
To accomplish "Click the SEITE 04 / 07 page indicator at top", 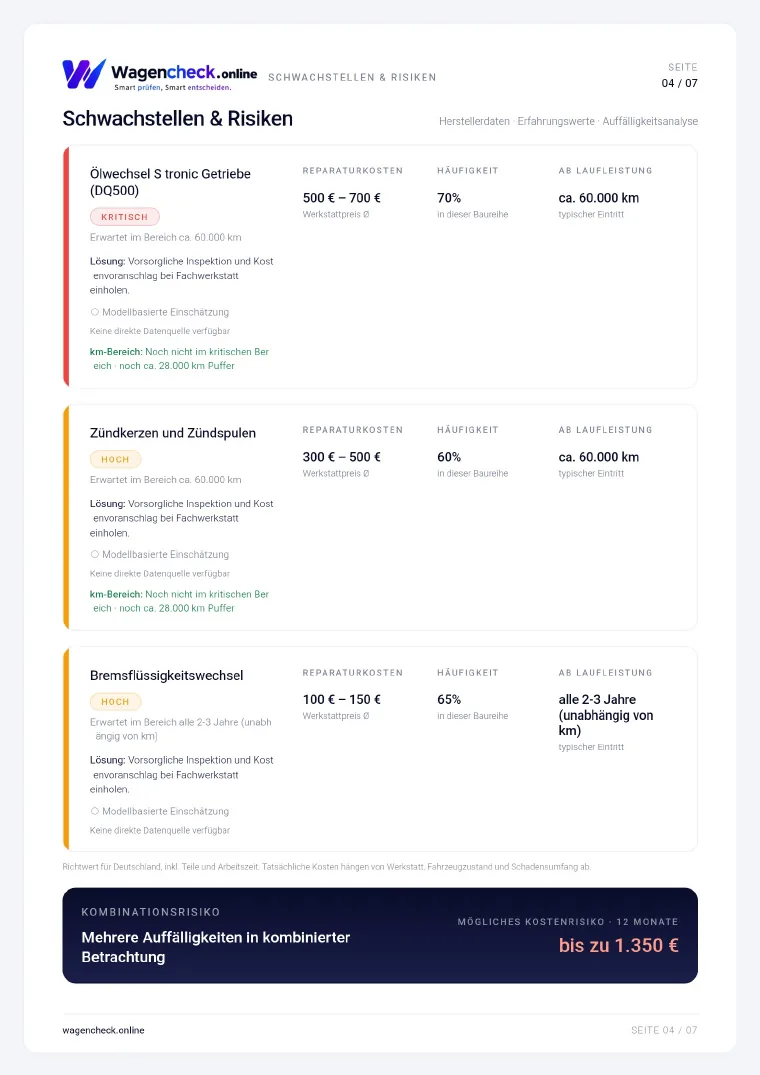I will tap(680, 75).
